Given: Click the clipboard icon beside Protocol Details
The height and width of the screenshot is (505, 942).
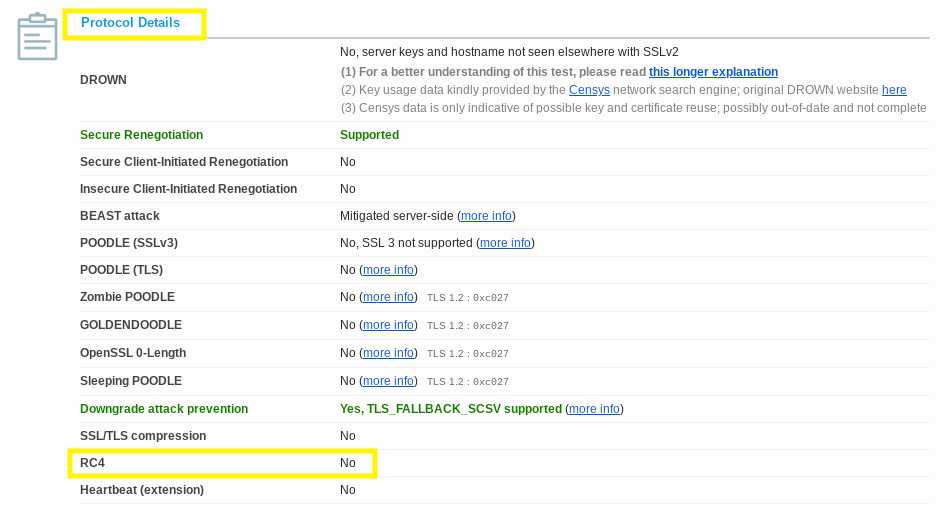Looking at the screenshot, I should click(37, 36).
